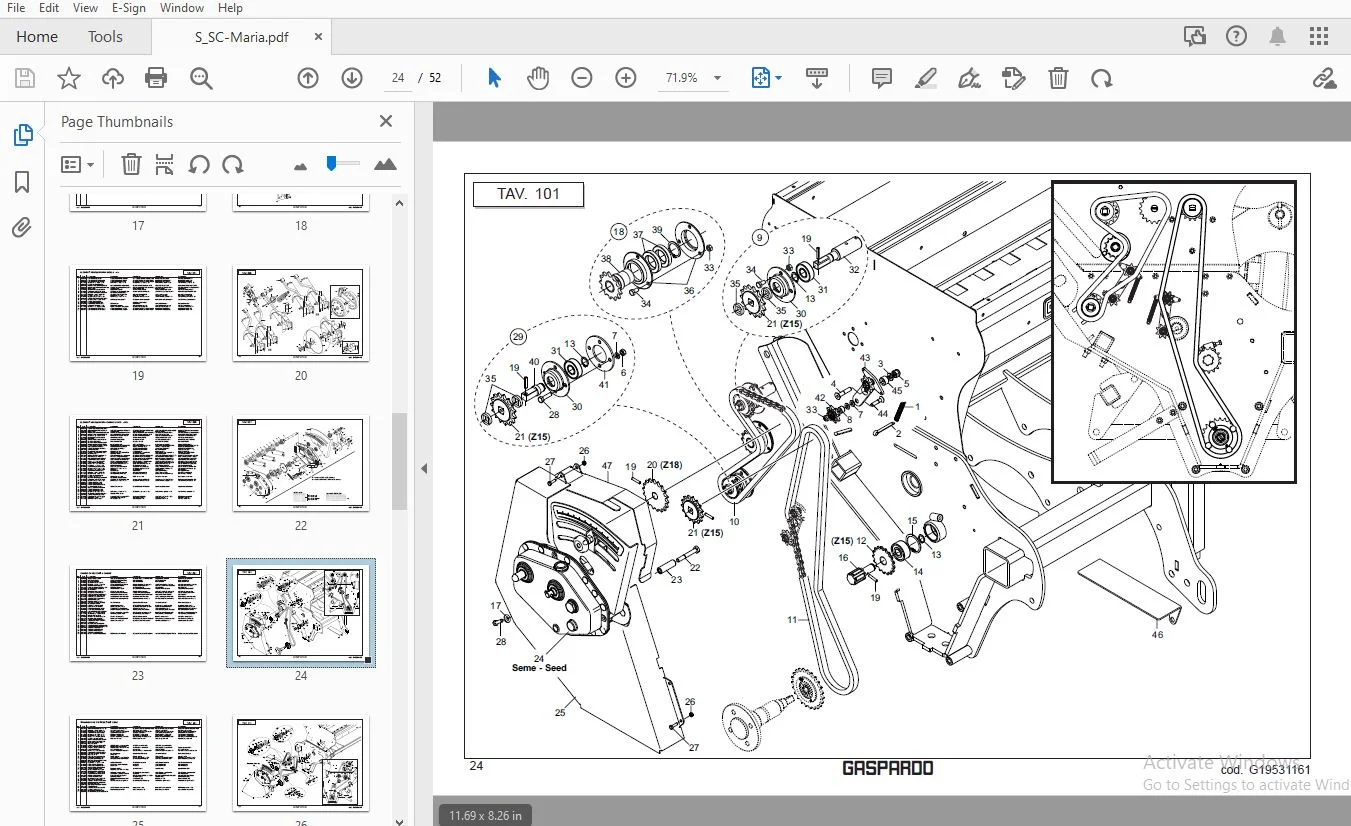Reduce thumbnail size with the small mountain icon
1351x826 pixels.
point(300,166)
